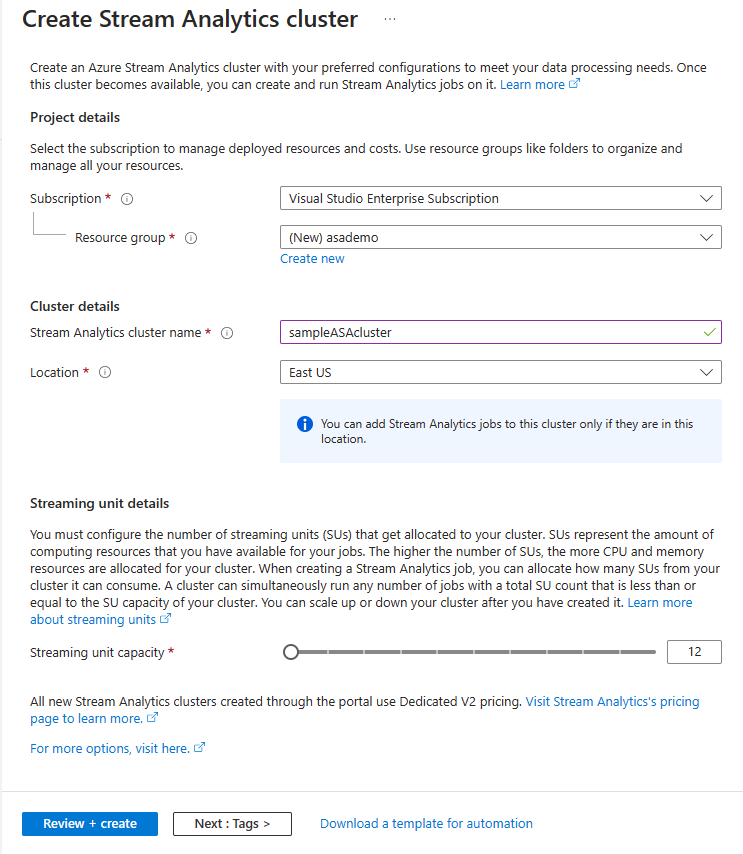Click the blue info icon in the location notice

point(304,424)
